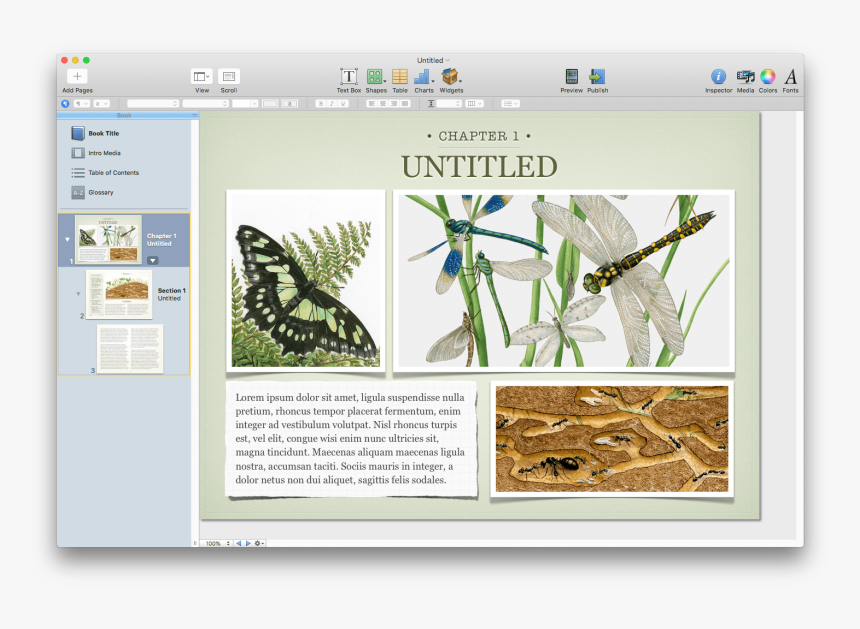Select Table of Contents in sidebar
The image size is (860, 629).
pyautogui.click(x=112, y=173)
